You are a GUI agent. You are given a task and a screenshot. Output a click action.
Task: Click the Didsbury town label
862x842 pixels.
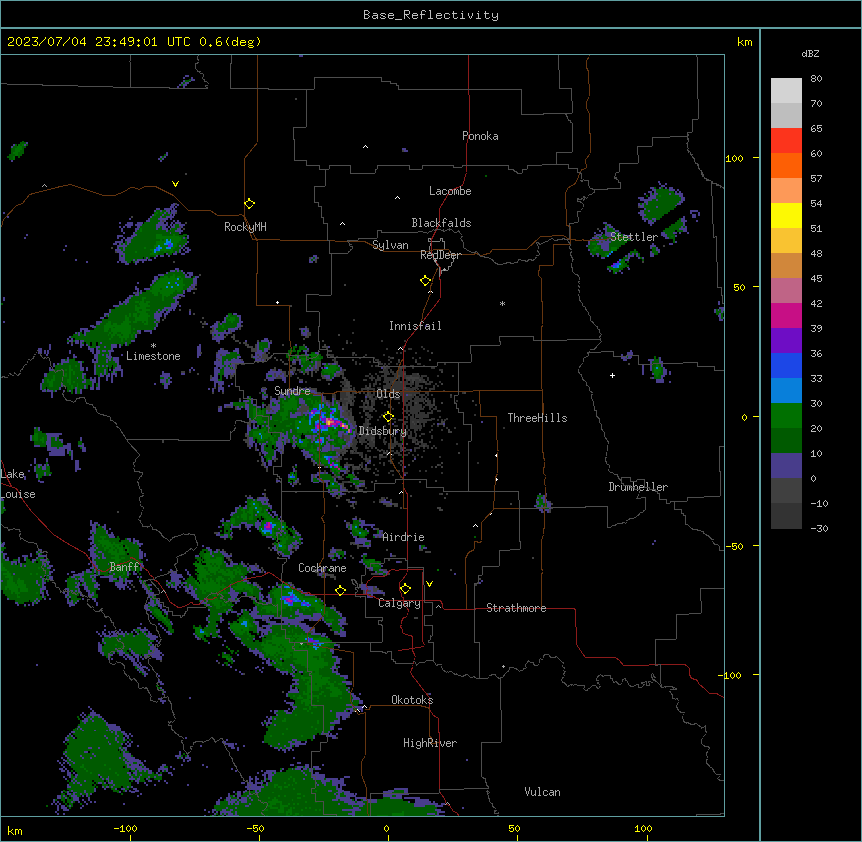click(x=382, y=431)
